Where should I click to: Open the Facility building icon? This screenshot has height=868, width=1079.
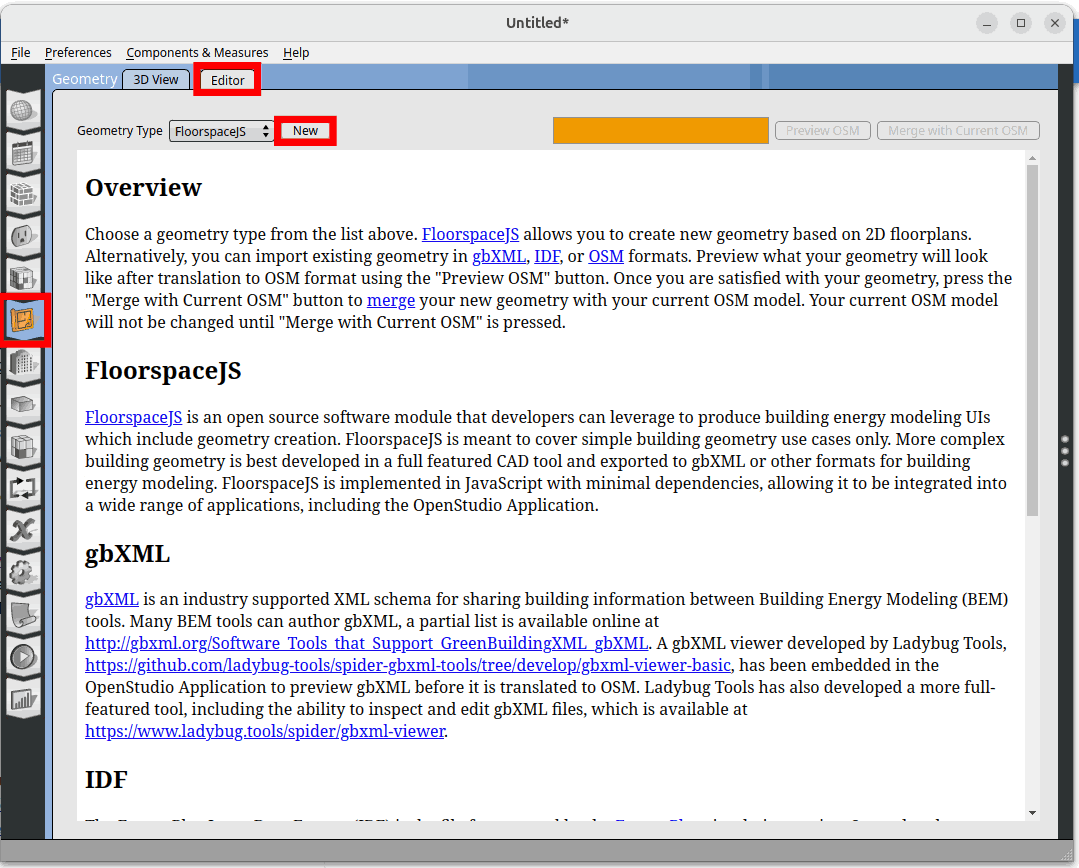(23, 362)
